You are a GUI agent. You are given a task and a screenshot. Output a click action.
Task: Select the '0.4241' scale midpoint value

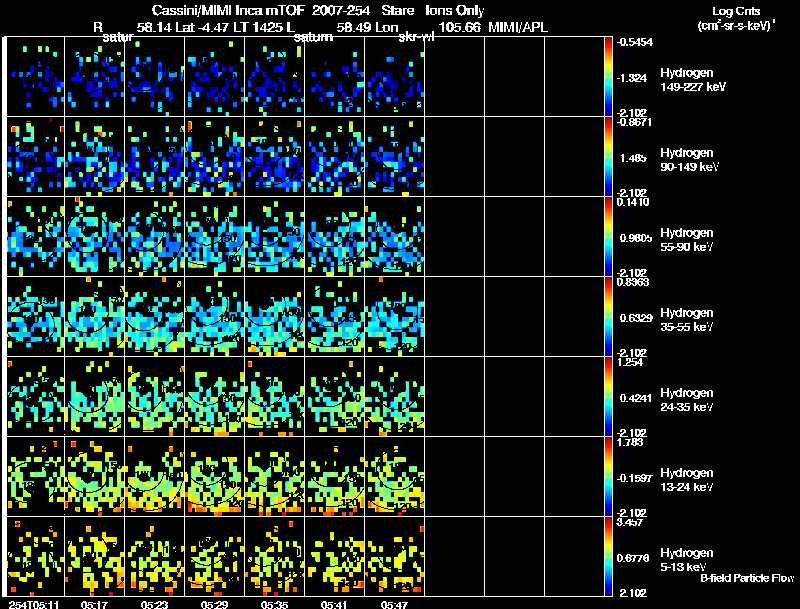pyautogui.click(x=636, y=398)
